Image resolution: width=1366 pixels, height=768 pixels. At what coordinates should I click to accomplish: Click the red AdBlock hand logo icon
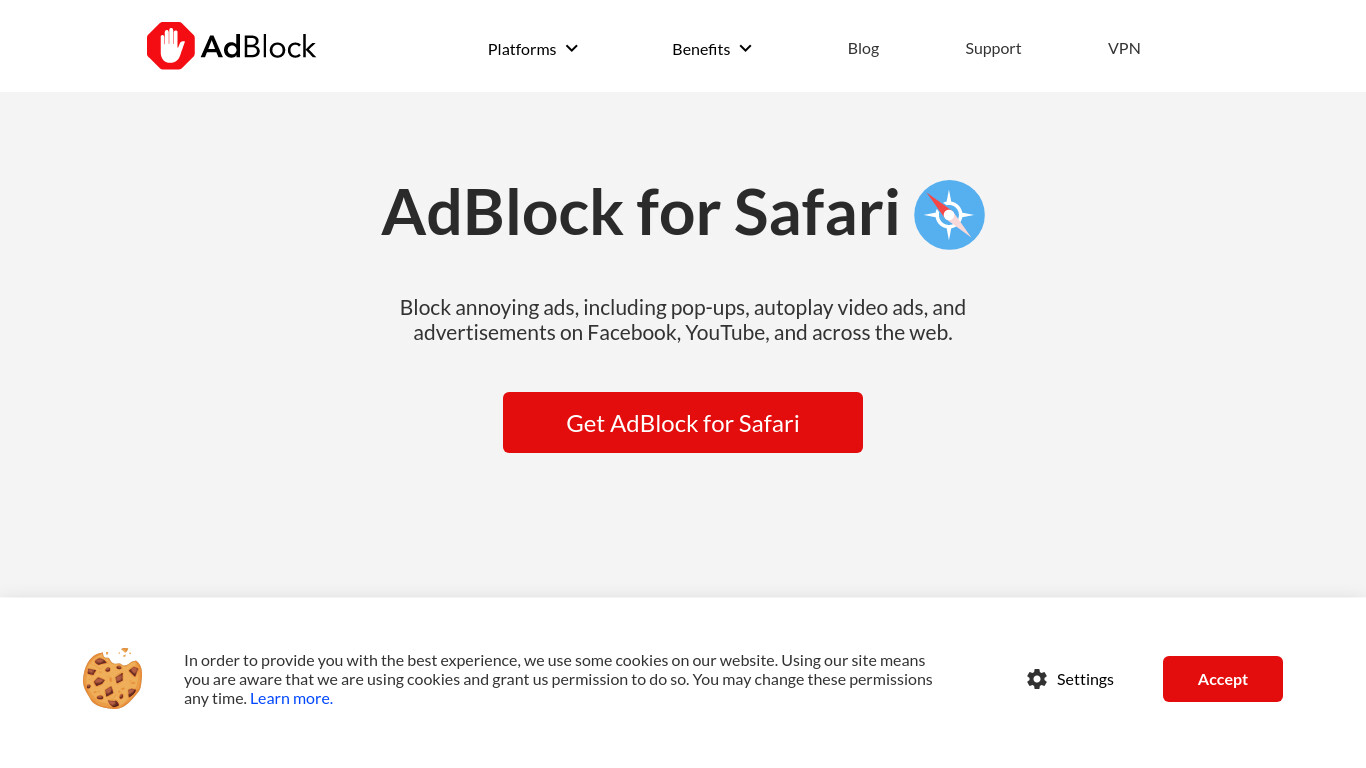click(171, 46)
